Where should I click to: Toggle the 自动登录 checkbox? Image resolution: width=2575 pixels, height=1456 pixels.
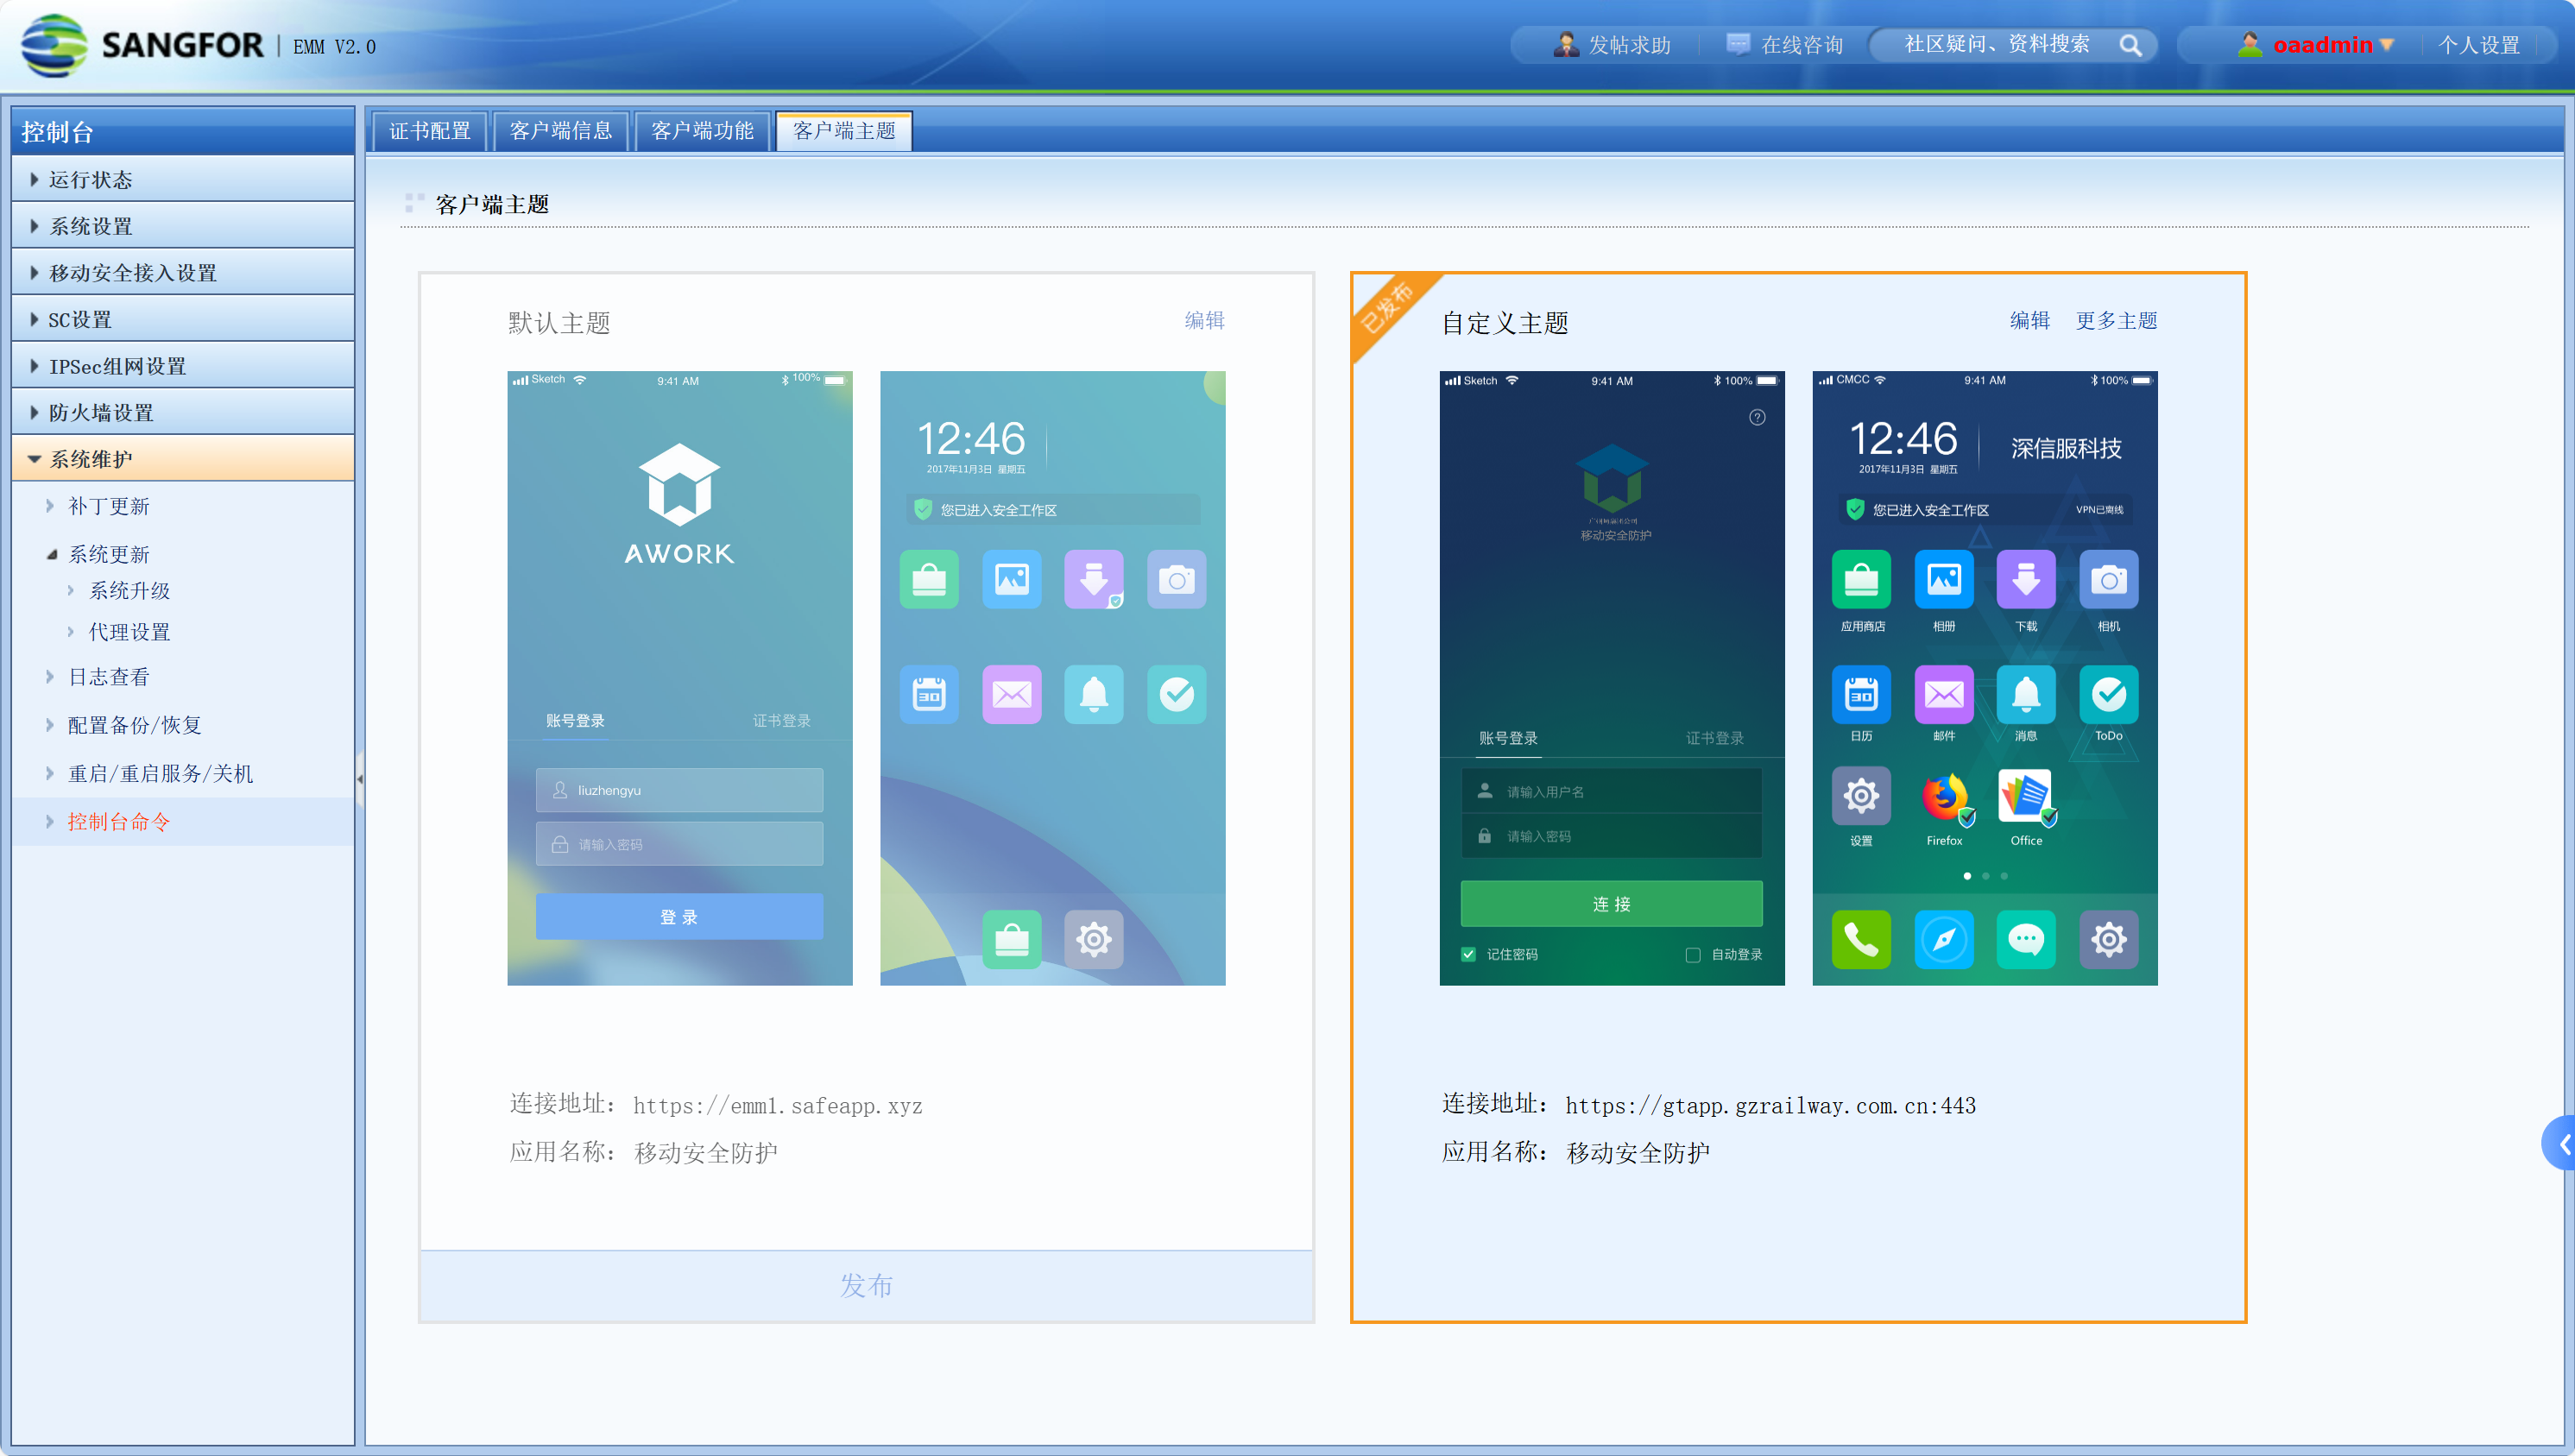1693,954
